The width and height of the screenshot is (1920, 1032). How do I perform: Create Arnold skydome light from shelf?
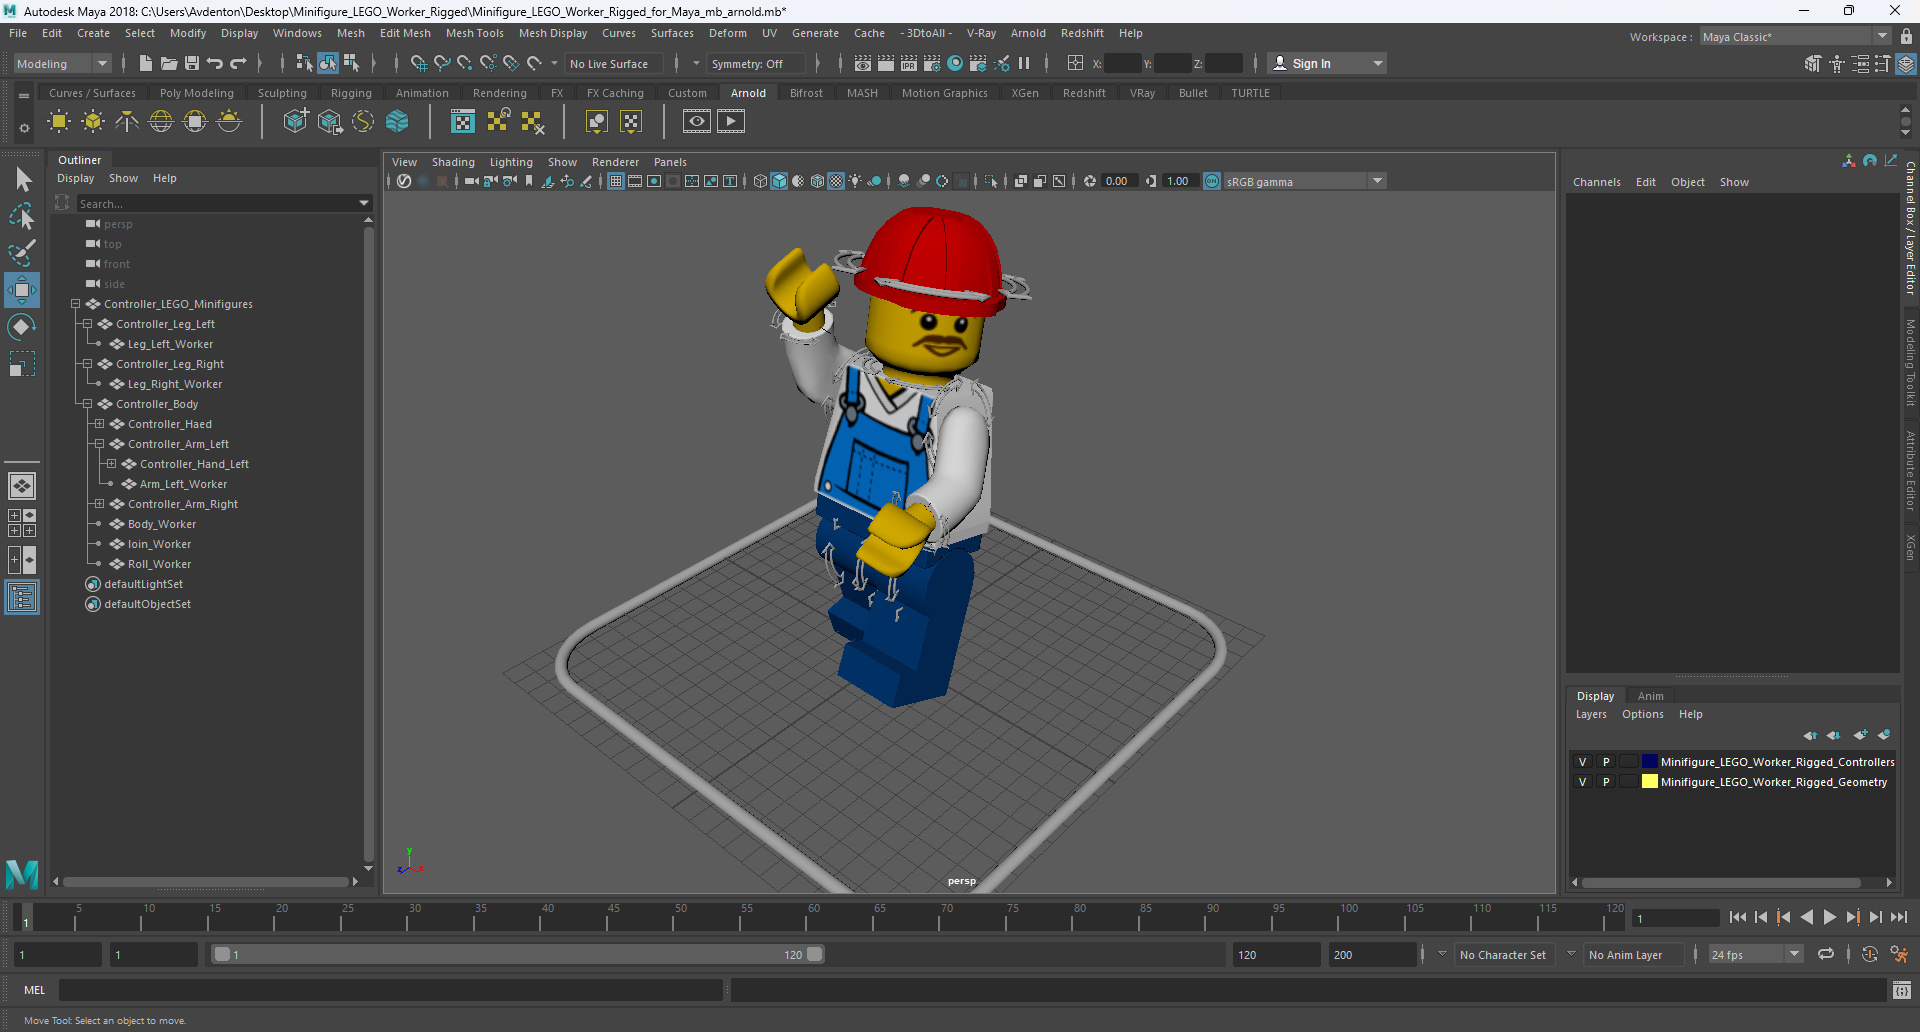[x=161, y=122]
